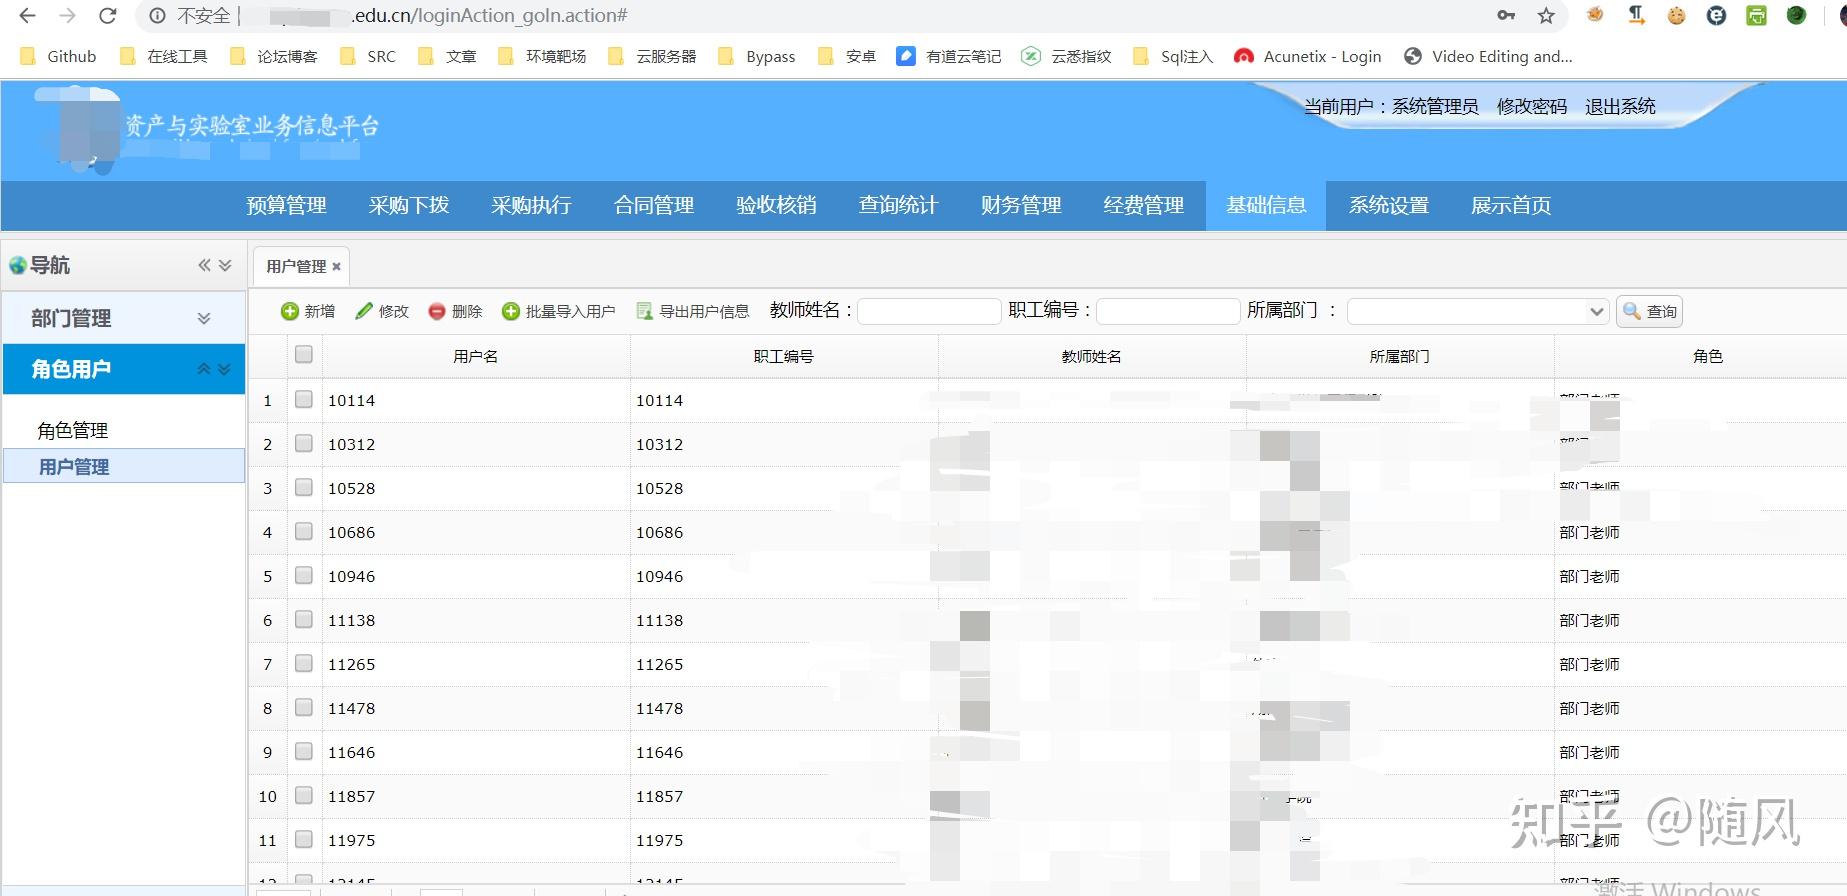The width and height of the screenshot is (1847, 896).
Task: Sort by the 用户名 column header
Action: (x=476, y=356)
